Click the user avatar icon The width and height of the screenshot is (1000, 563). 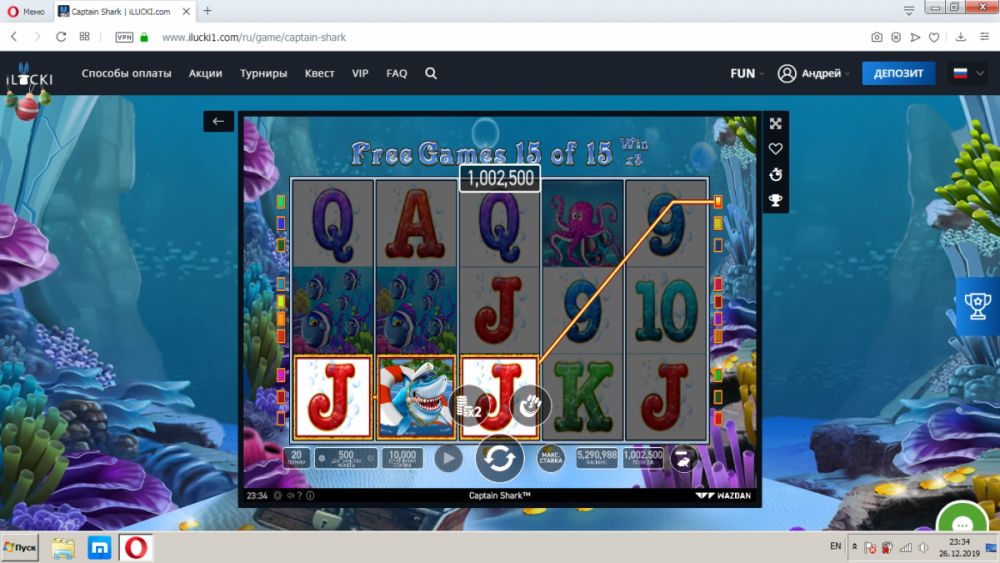pyautogui.click(x=787, y=73)
